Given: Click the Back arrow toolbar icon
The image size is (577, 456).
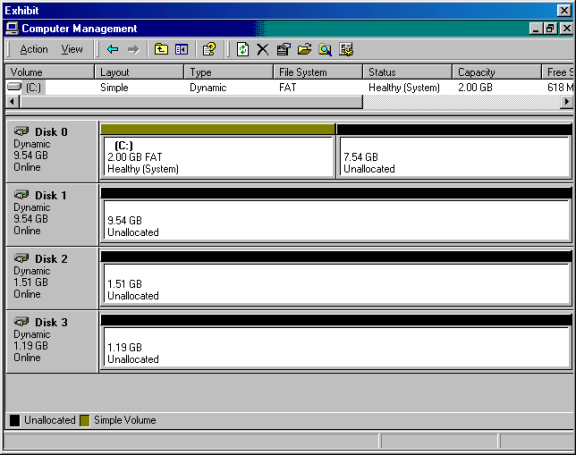Looking at the screenshot, I should click(112, 49).
